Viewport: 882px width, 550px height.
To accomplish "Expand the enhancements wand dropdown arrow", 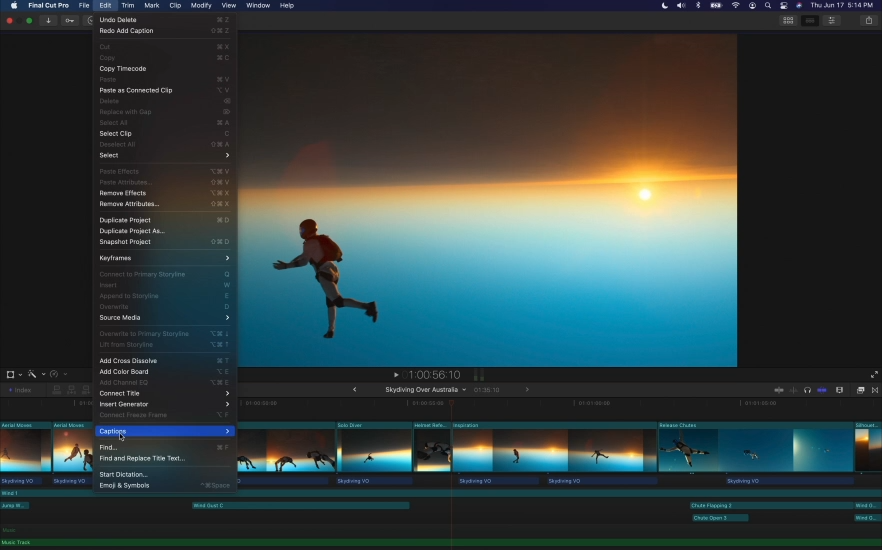I will point(43,375).
